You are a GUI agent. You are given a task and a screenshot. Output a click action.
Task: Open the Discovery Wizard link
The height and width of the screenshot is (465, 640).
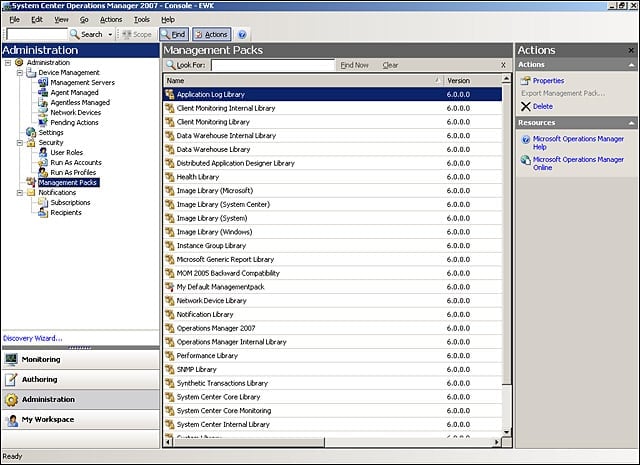(33, 338)
